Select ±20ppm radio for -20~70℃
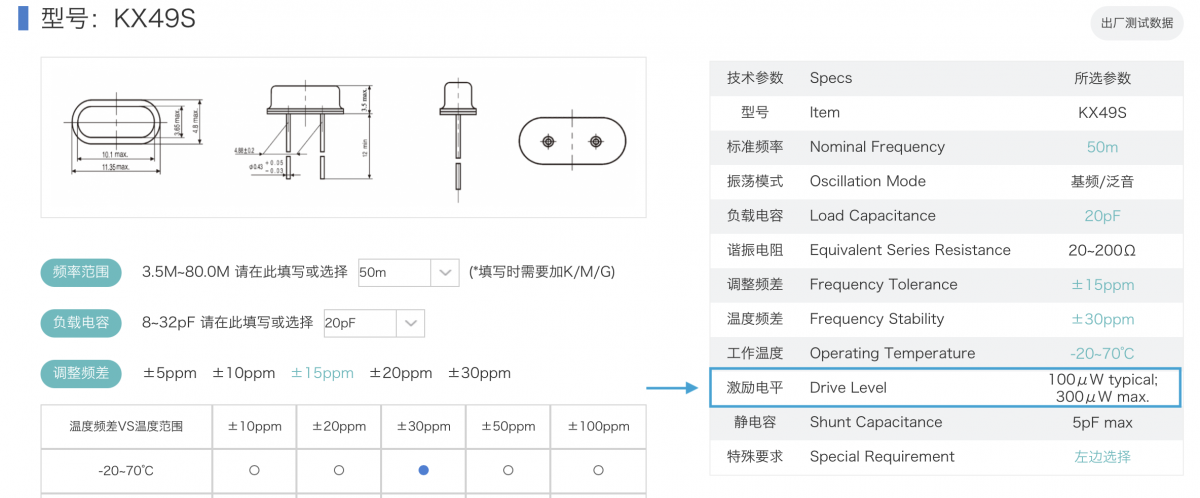The width and height of the screenshot is (1200, 498). pyautogui.click(x=339, y=470)
